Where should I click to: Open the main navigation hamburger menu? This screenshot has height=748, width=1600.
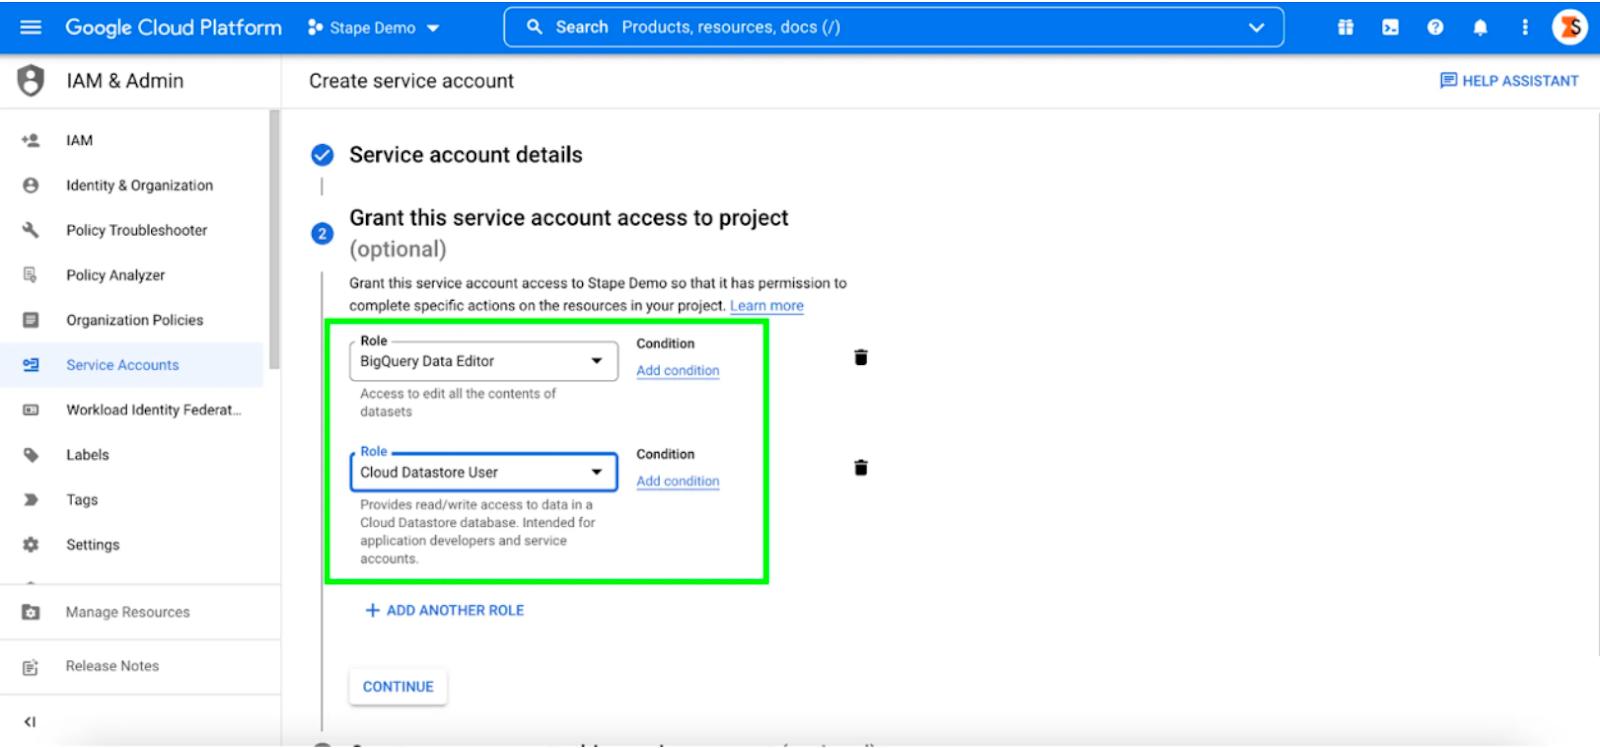point(31,27)
